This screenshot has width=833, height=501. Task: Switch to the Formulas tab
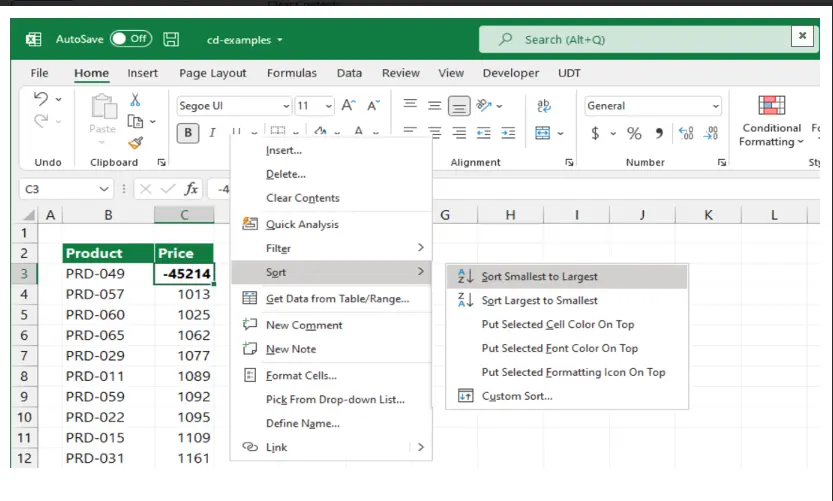[292, 73]
